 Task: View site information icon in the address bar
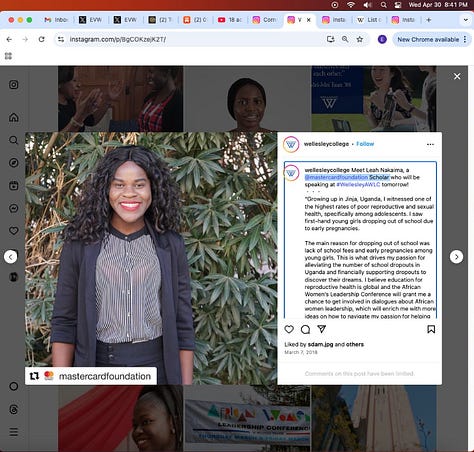point(61,39)
